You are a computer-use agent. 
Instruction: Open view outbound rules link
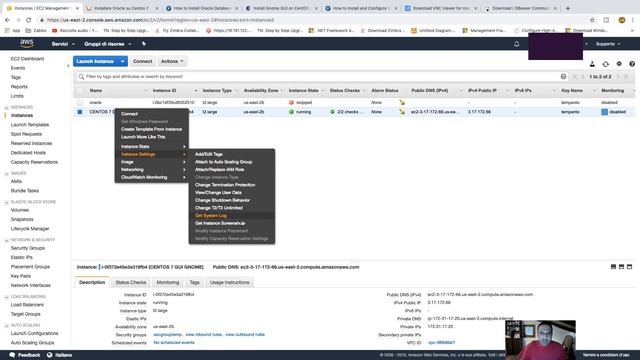pos(245,335)
